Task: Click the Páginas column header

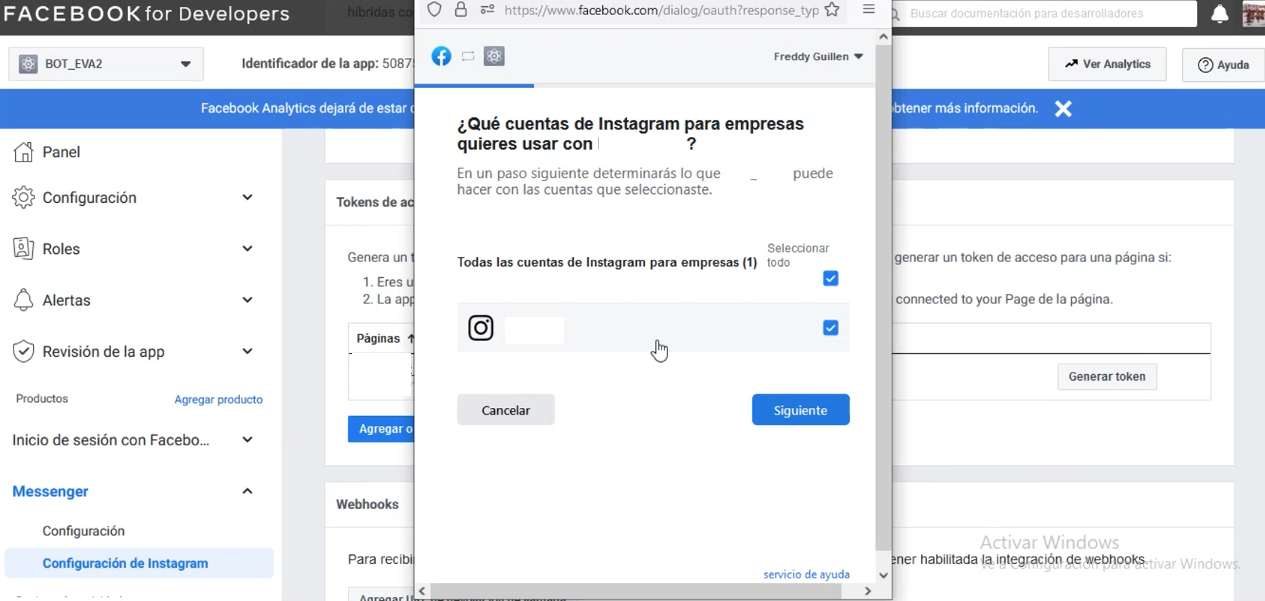Action: tap(385, 338)
